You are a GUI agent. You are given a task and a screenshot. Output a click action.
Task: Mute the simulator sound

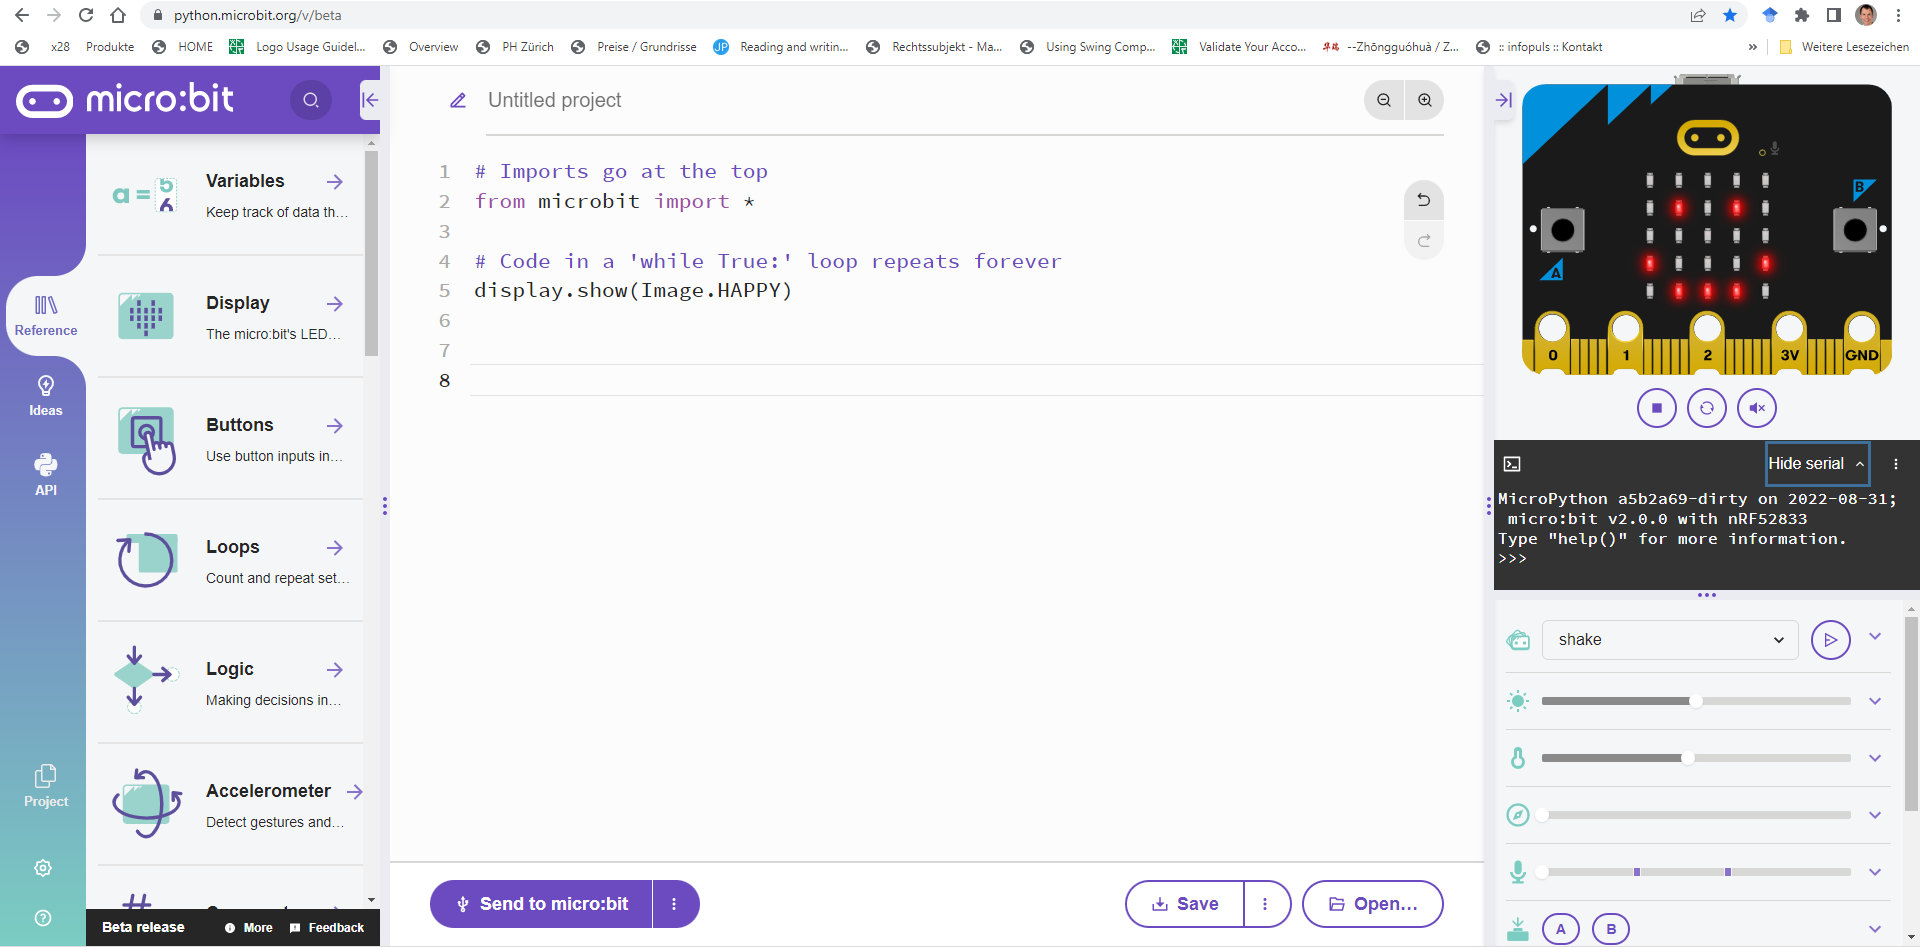(x=1756, y=408)
